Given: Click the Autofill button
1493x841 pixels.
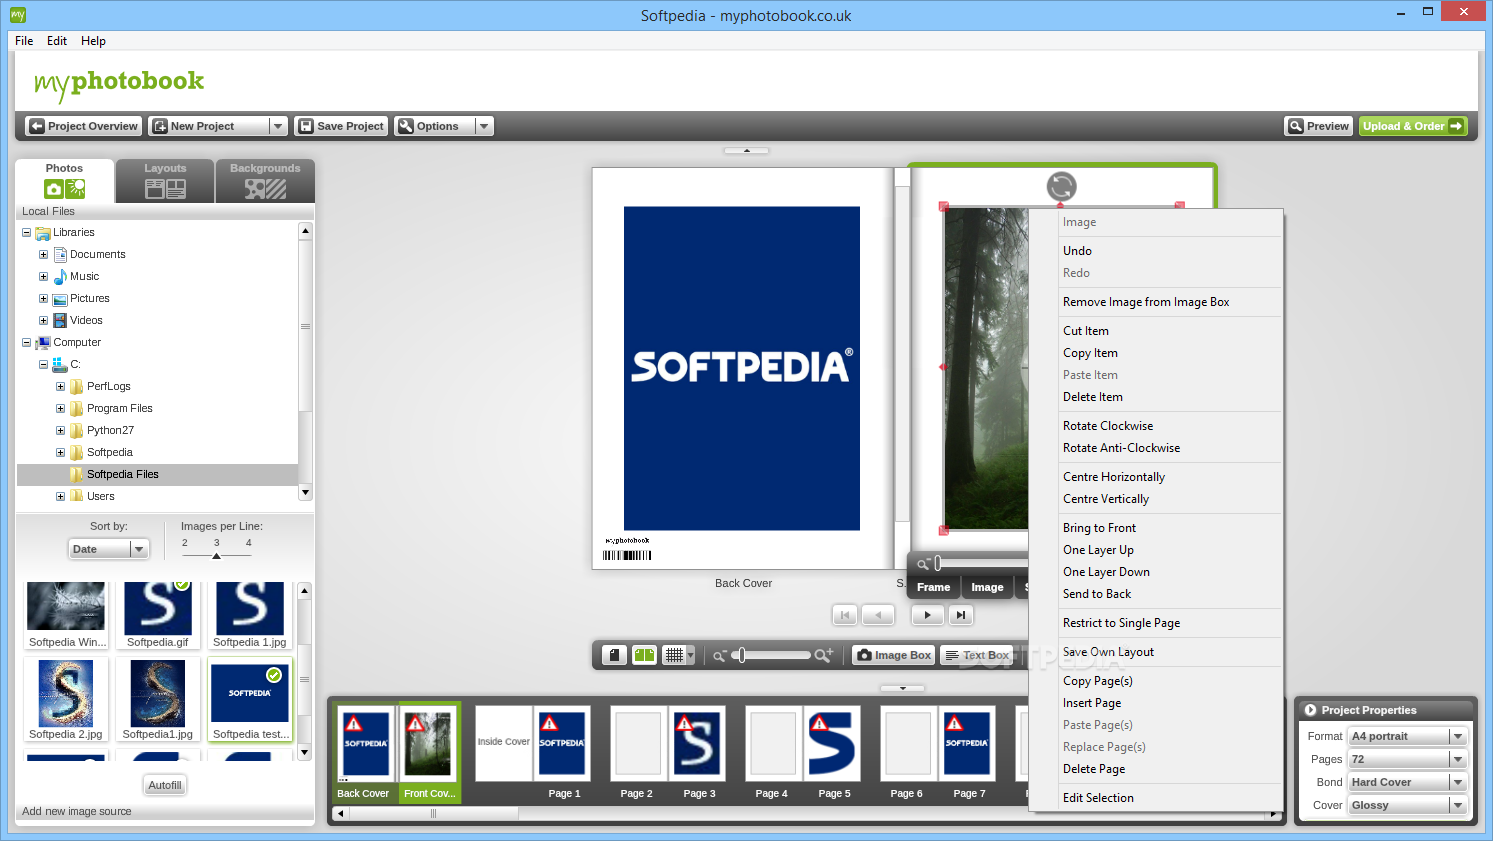Looking at the screenshot, I should (165, 785).
